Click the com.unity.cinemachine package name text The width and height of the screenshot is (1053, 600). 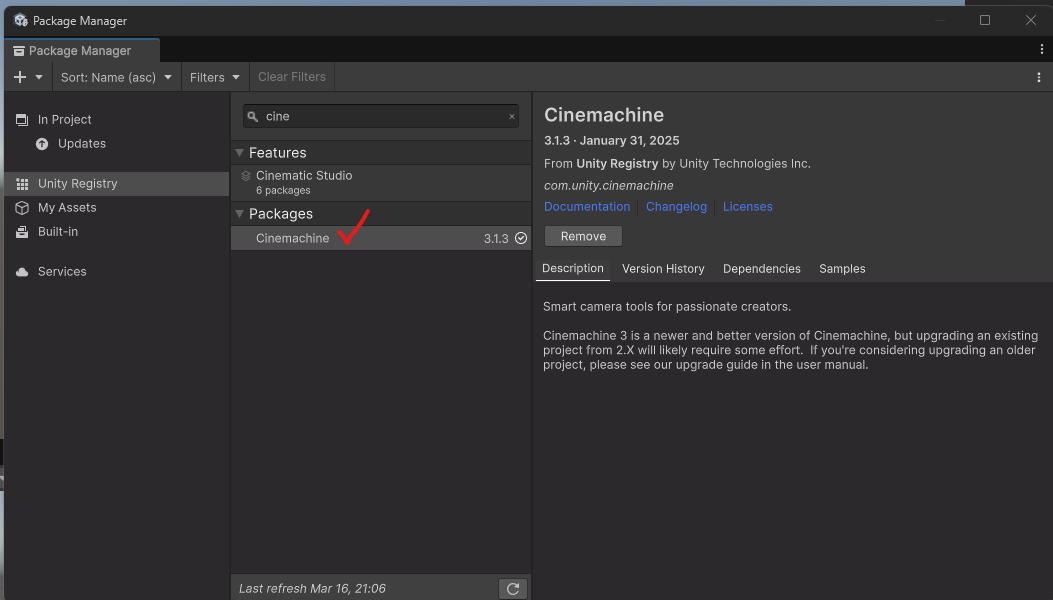[x=608, y=185]
